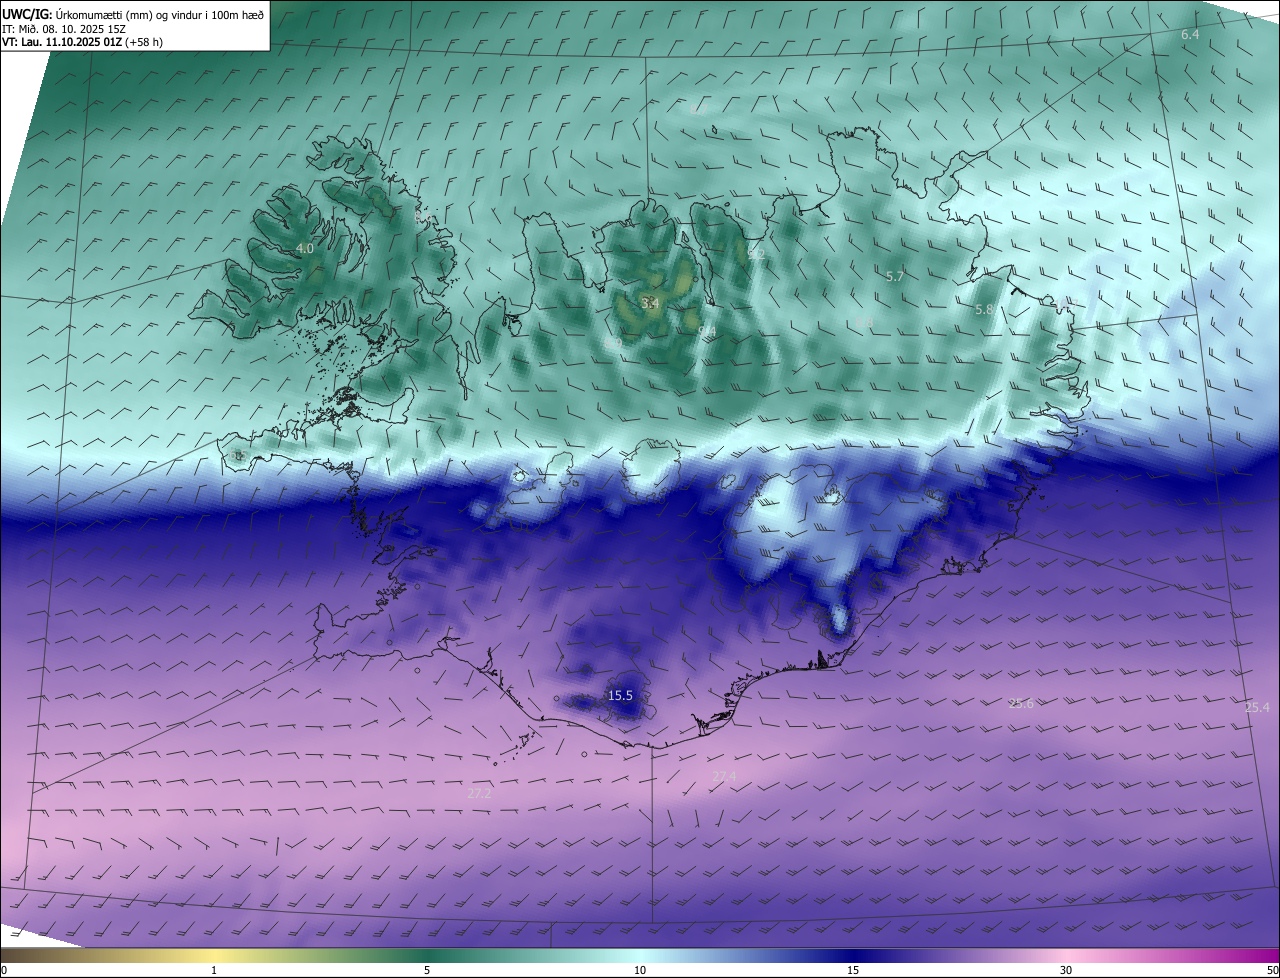Viewport: 1280px width, 978px height.
Task: Click the 4.0 value over the Westfjords
Action: (305, 248)
